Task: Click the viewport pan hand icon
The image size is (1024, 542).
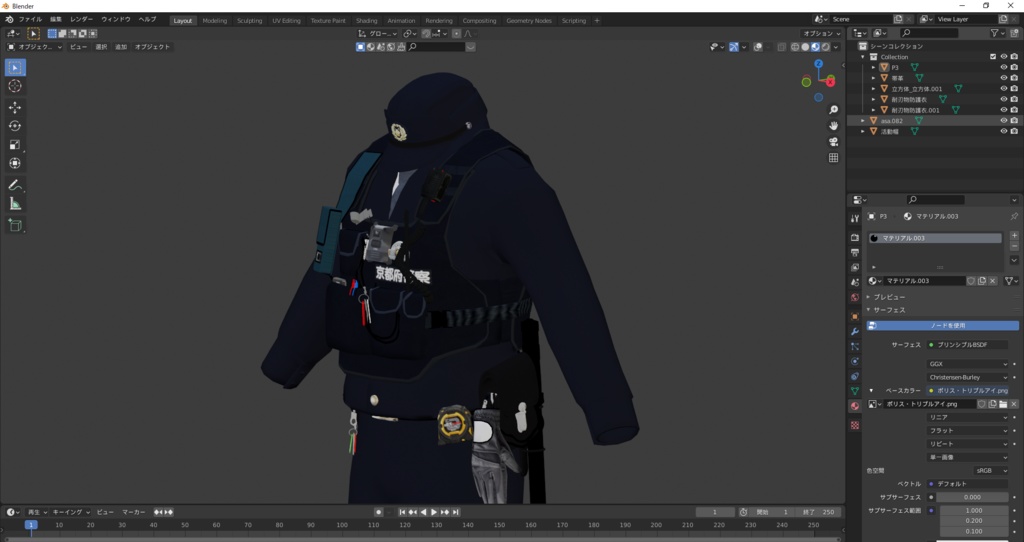Action: click(x=833, y=126)
